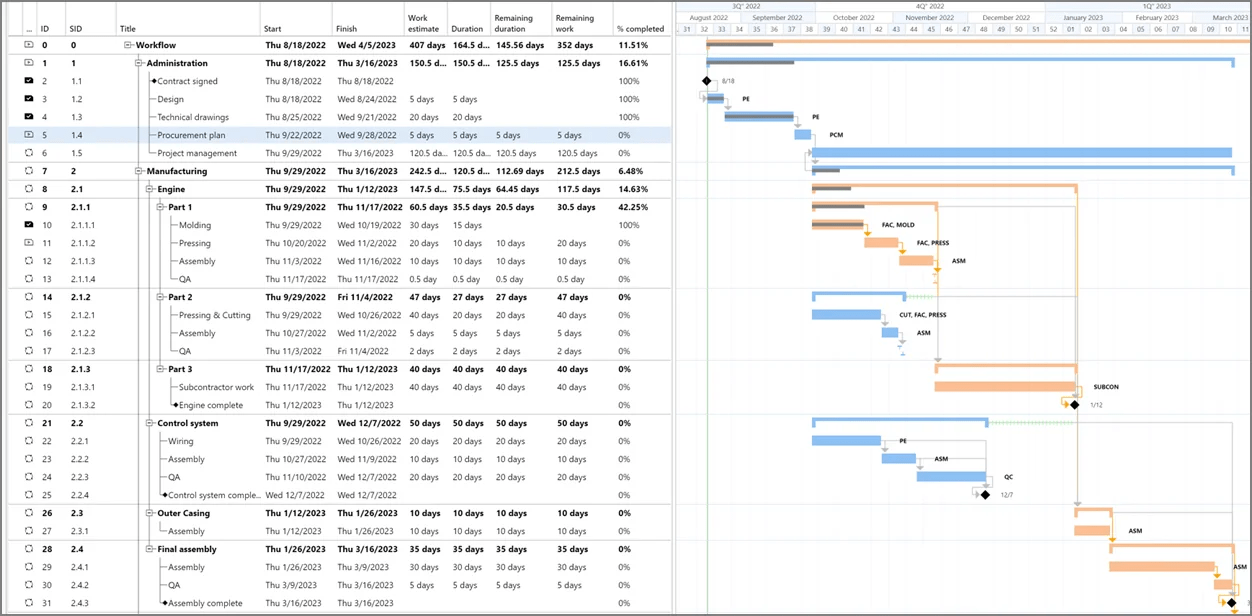Viewport: 1252px width, 616px height.
Task: Click the status icon for Subcontractor work row
Action: (x=28, y=387)
